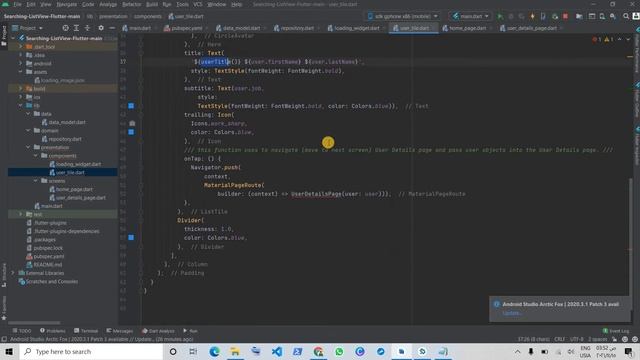Open the TODO tool window
This screenshot has height=360, width=640.
click(x=22, y=331)
